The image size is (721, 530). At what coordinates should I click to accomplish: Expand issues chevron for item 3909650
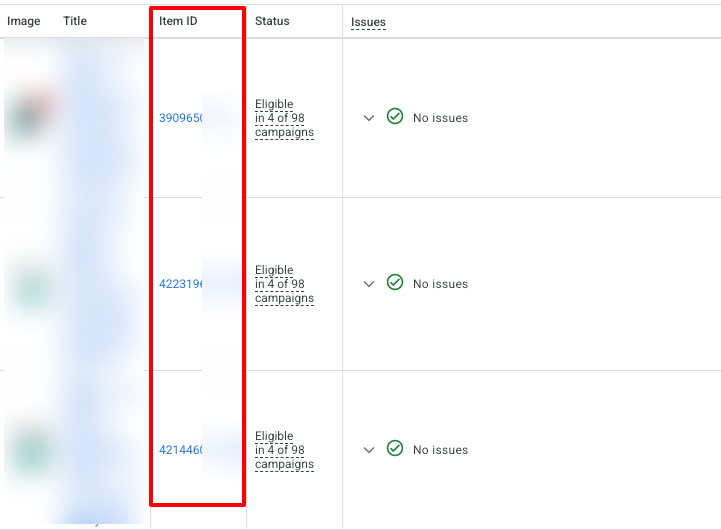click(369, 118)
